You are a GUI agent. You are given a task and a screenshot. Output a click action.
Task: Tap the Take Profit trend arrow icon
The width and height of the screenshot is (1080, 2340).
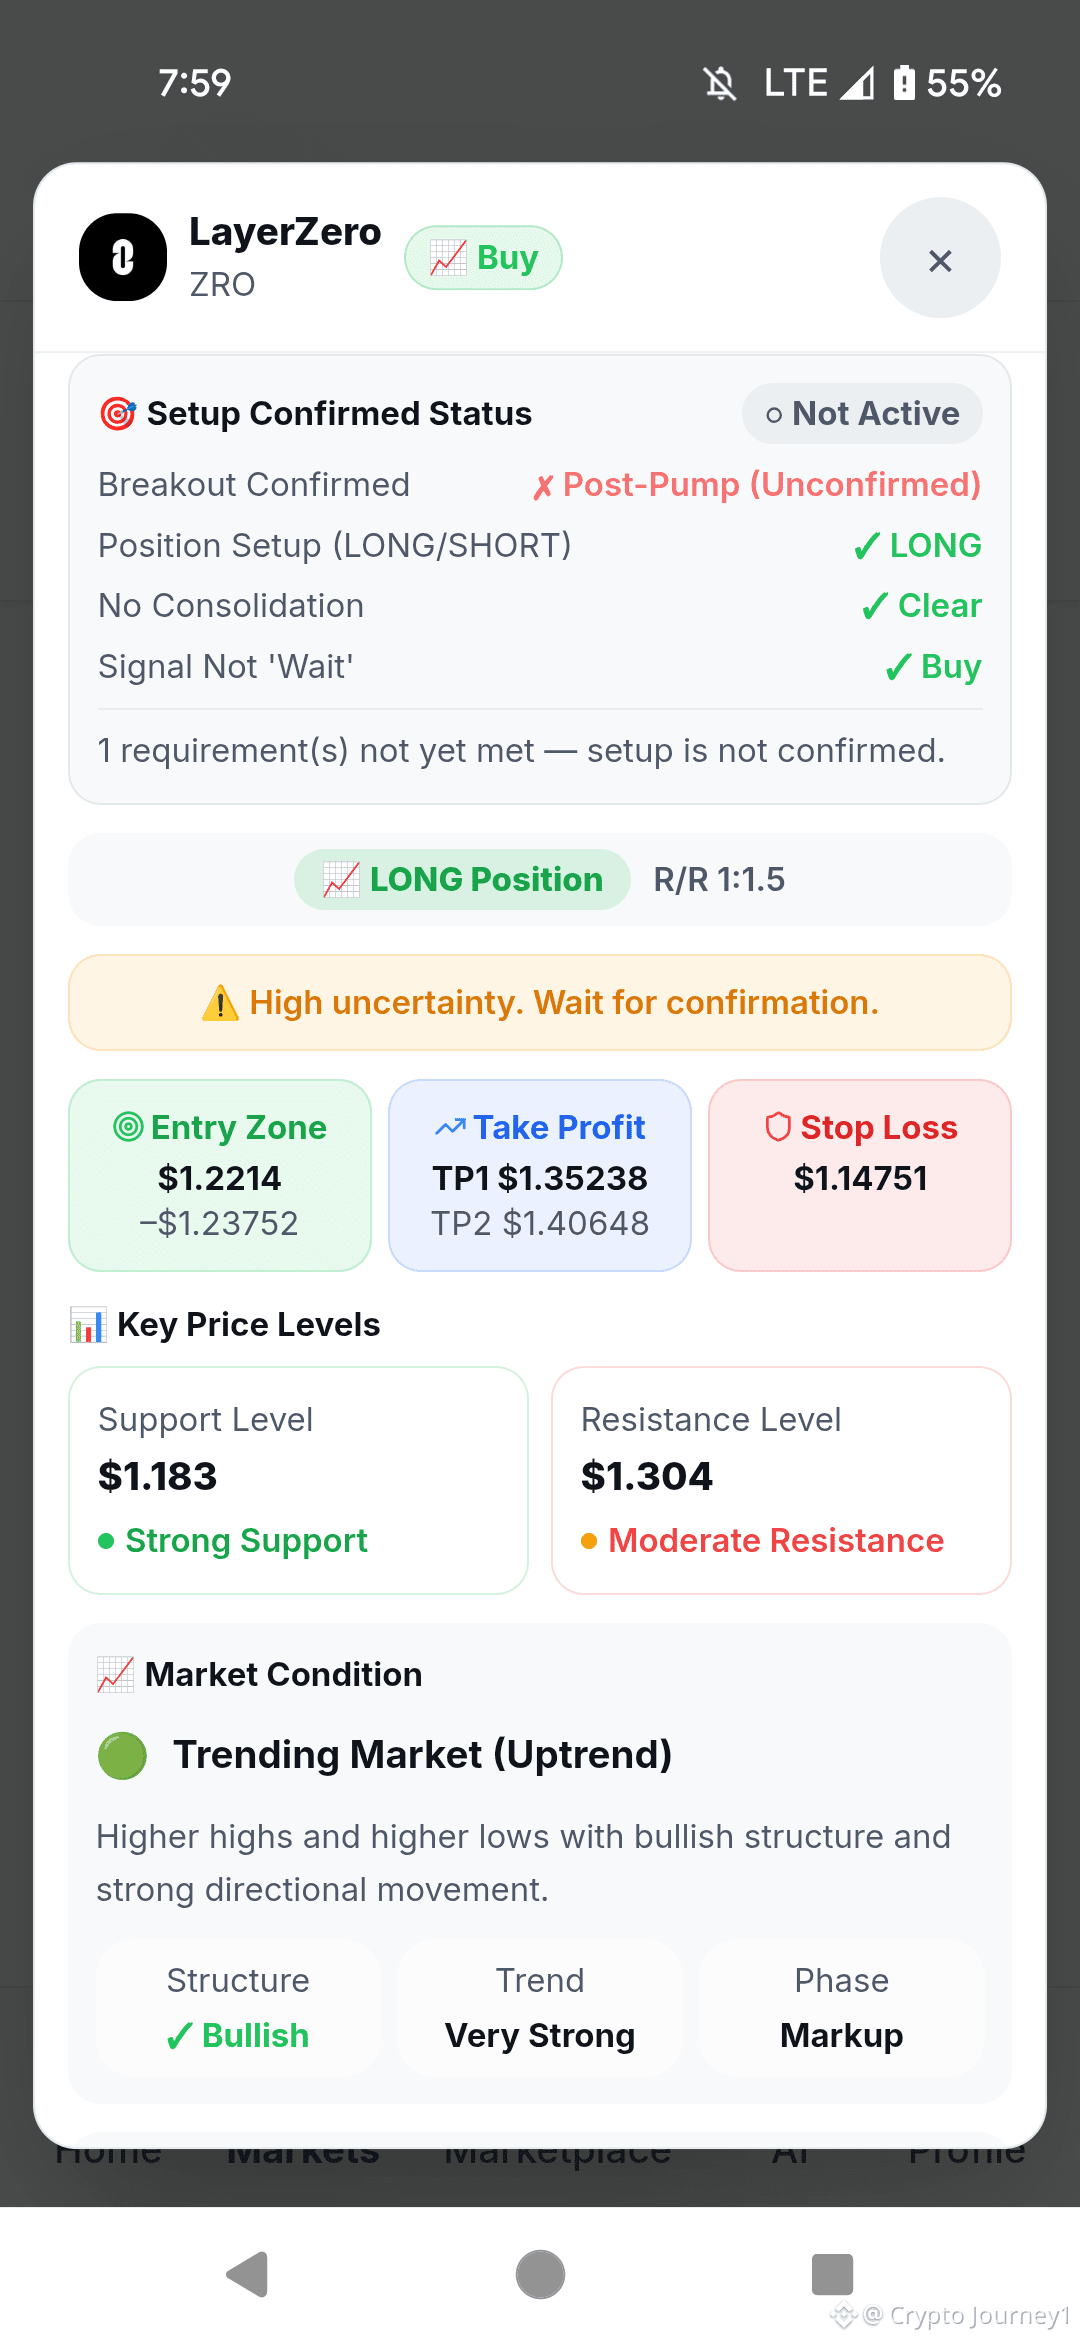[x=450, y=1127]
